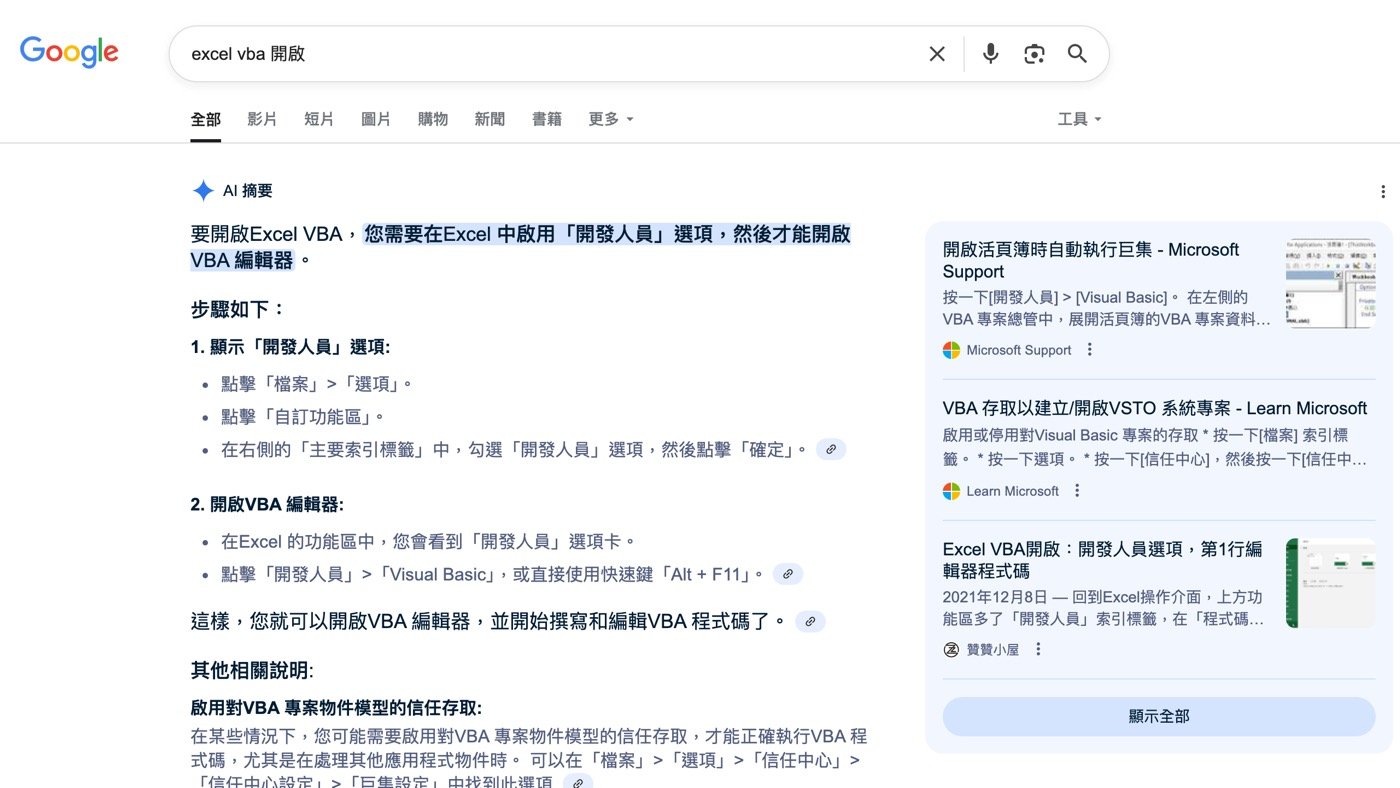Open more options beside Learn Microsoft source
The width and height of the screenshot is (1400, 788).
coord(1077,491)
